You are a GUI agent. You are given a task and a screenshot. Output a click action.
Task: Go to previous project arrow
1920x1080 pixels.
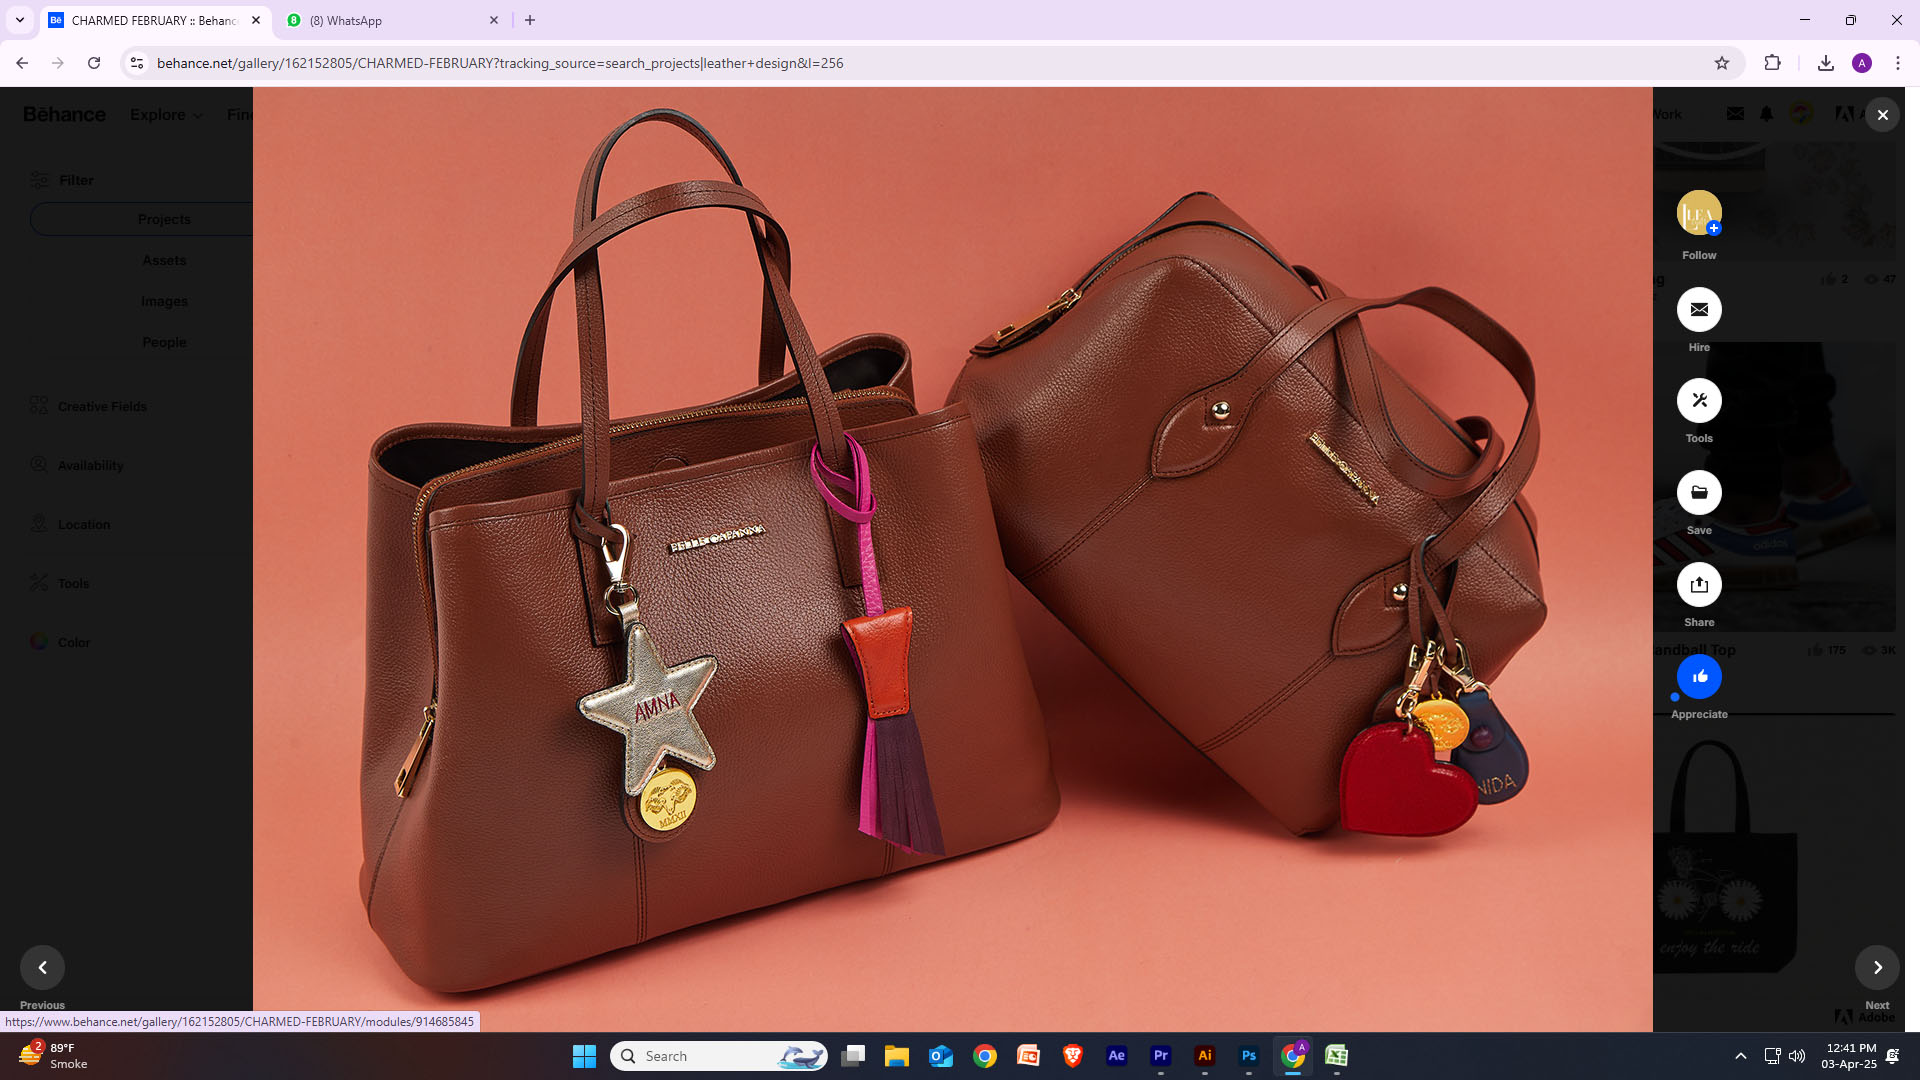(42, 967)
